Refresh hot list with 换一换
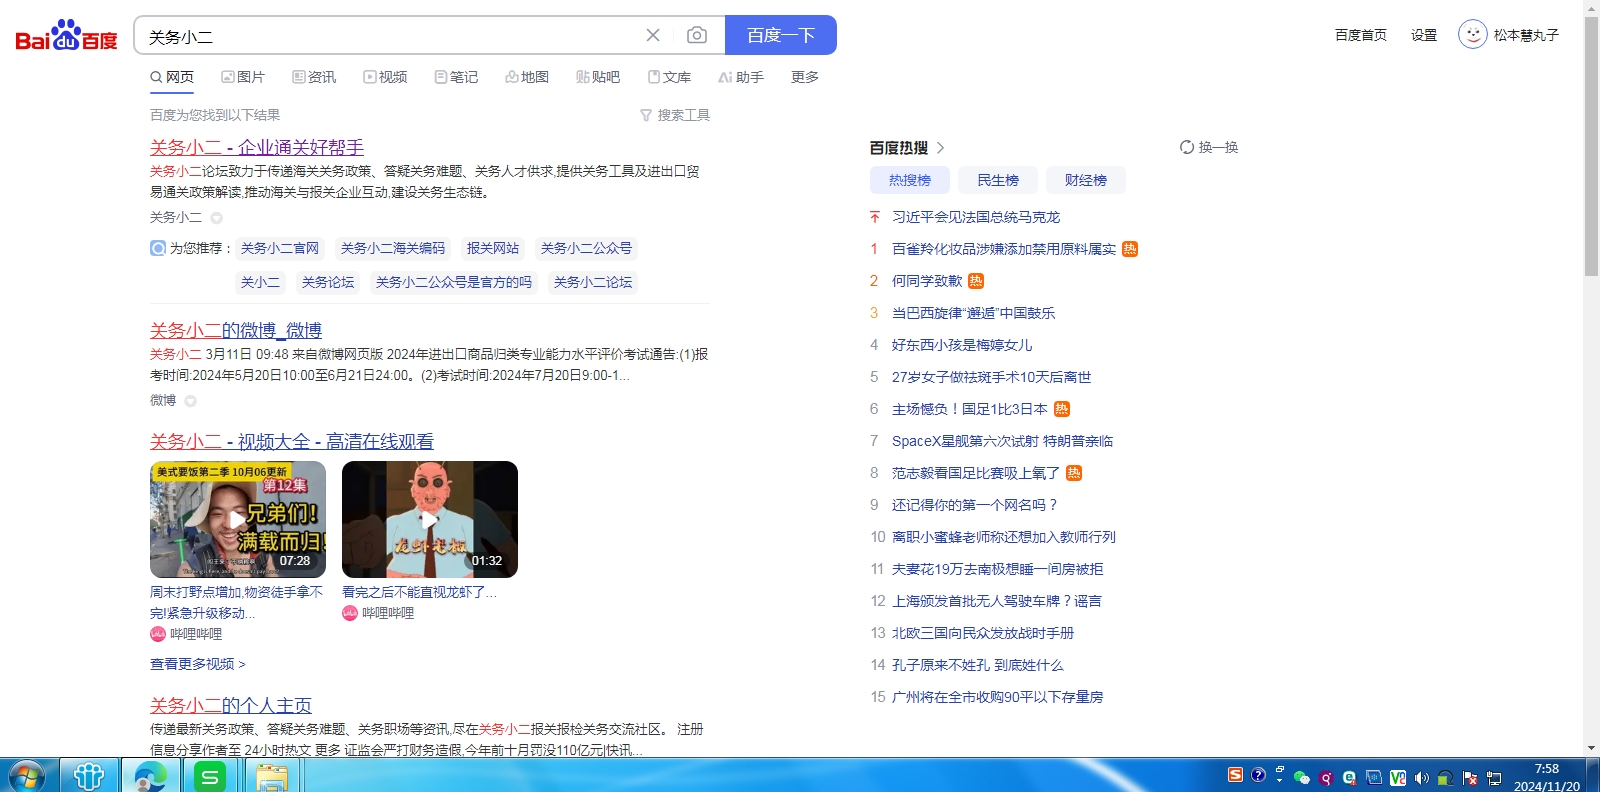This screenshot has height=792, width=1600. pyautogui.click(x=1209, y=147)
